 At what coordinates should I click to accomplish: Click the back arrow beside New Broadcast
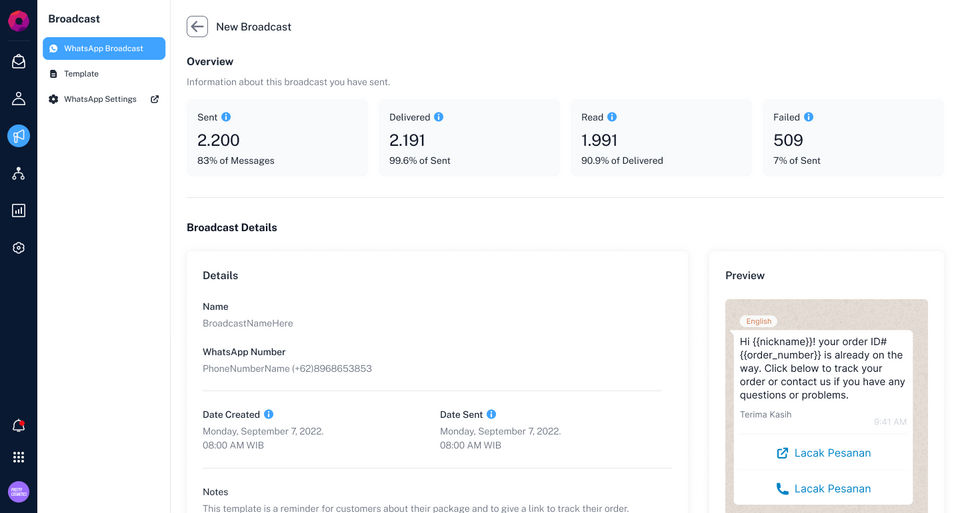(197, 27)
